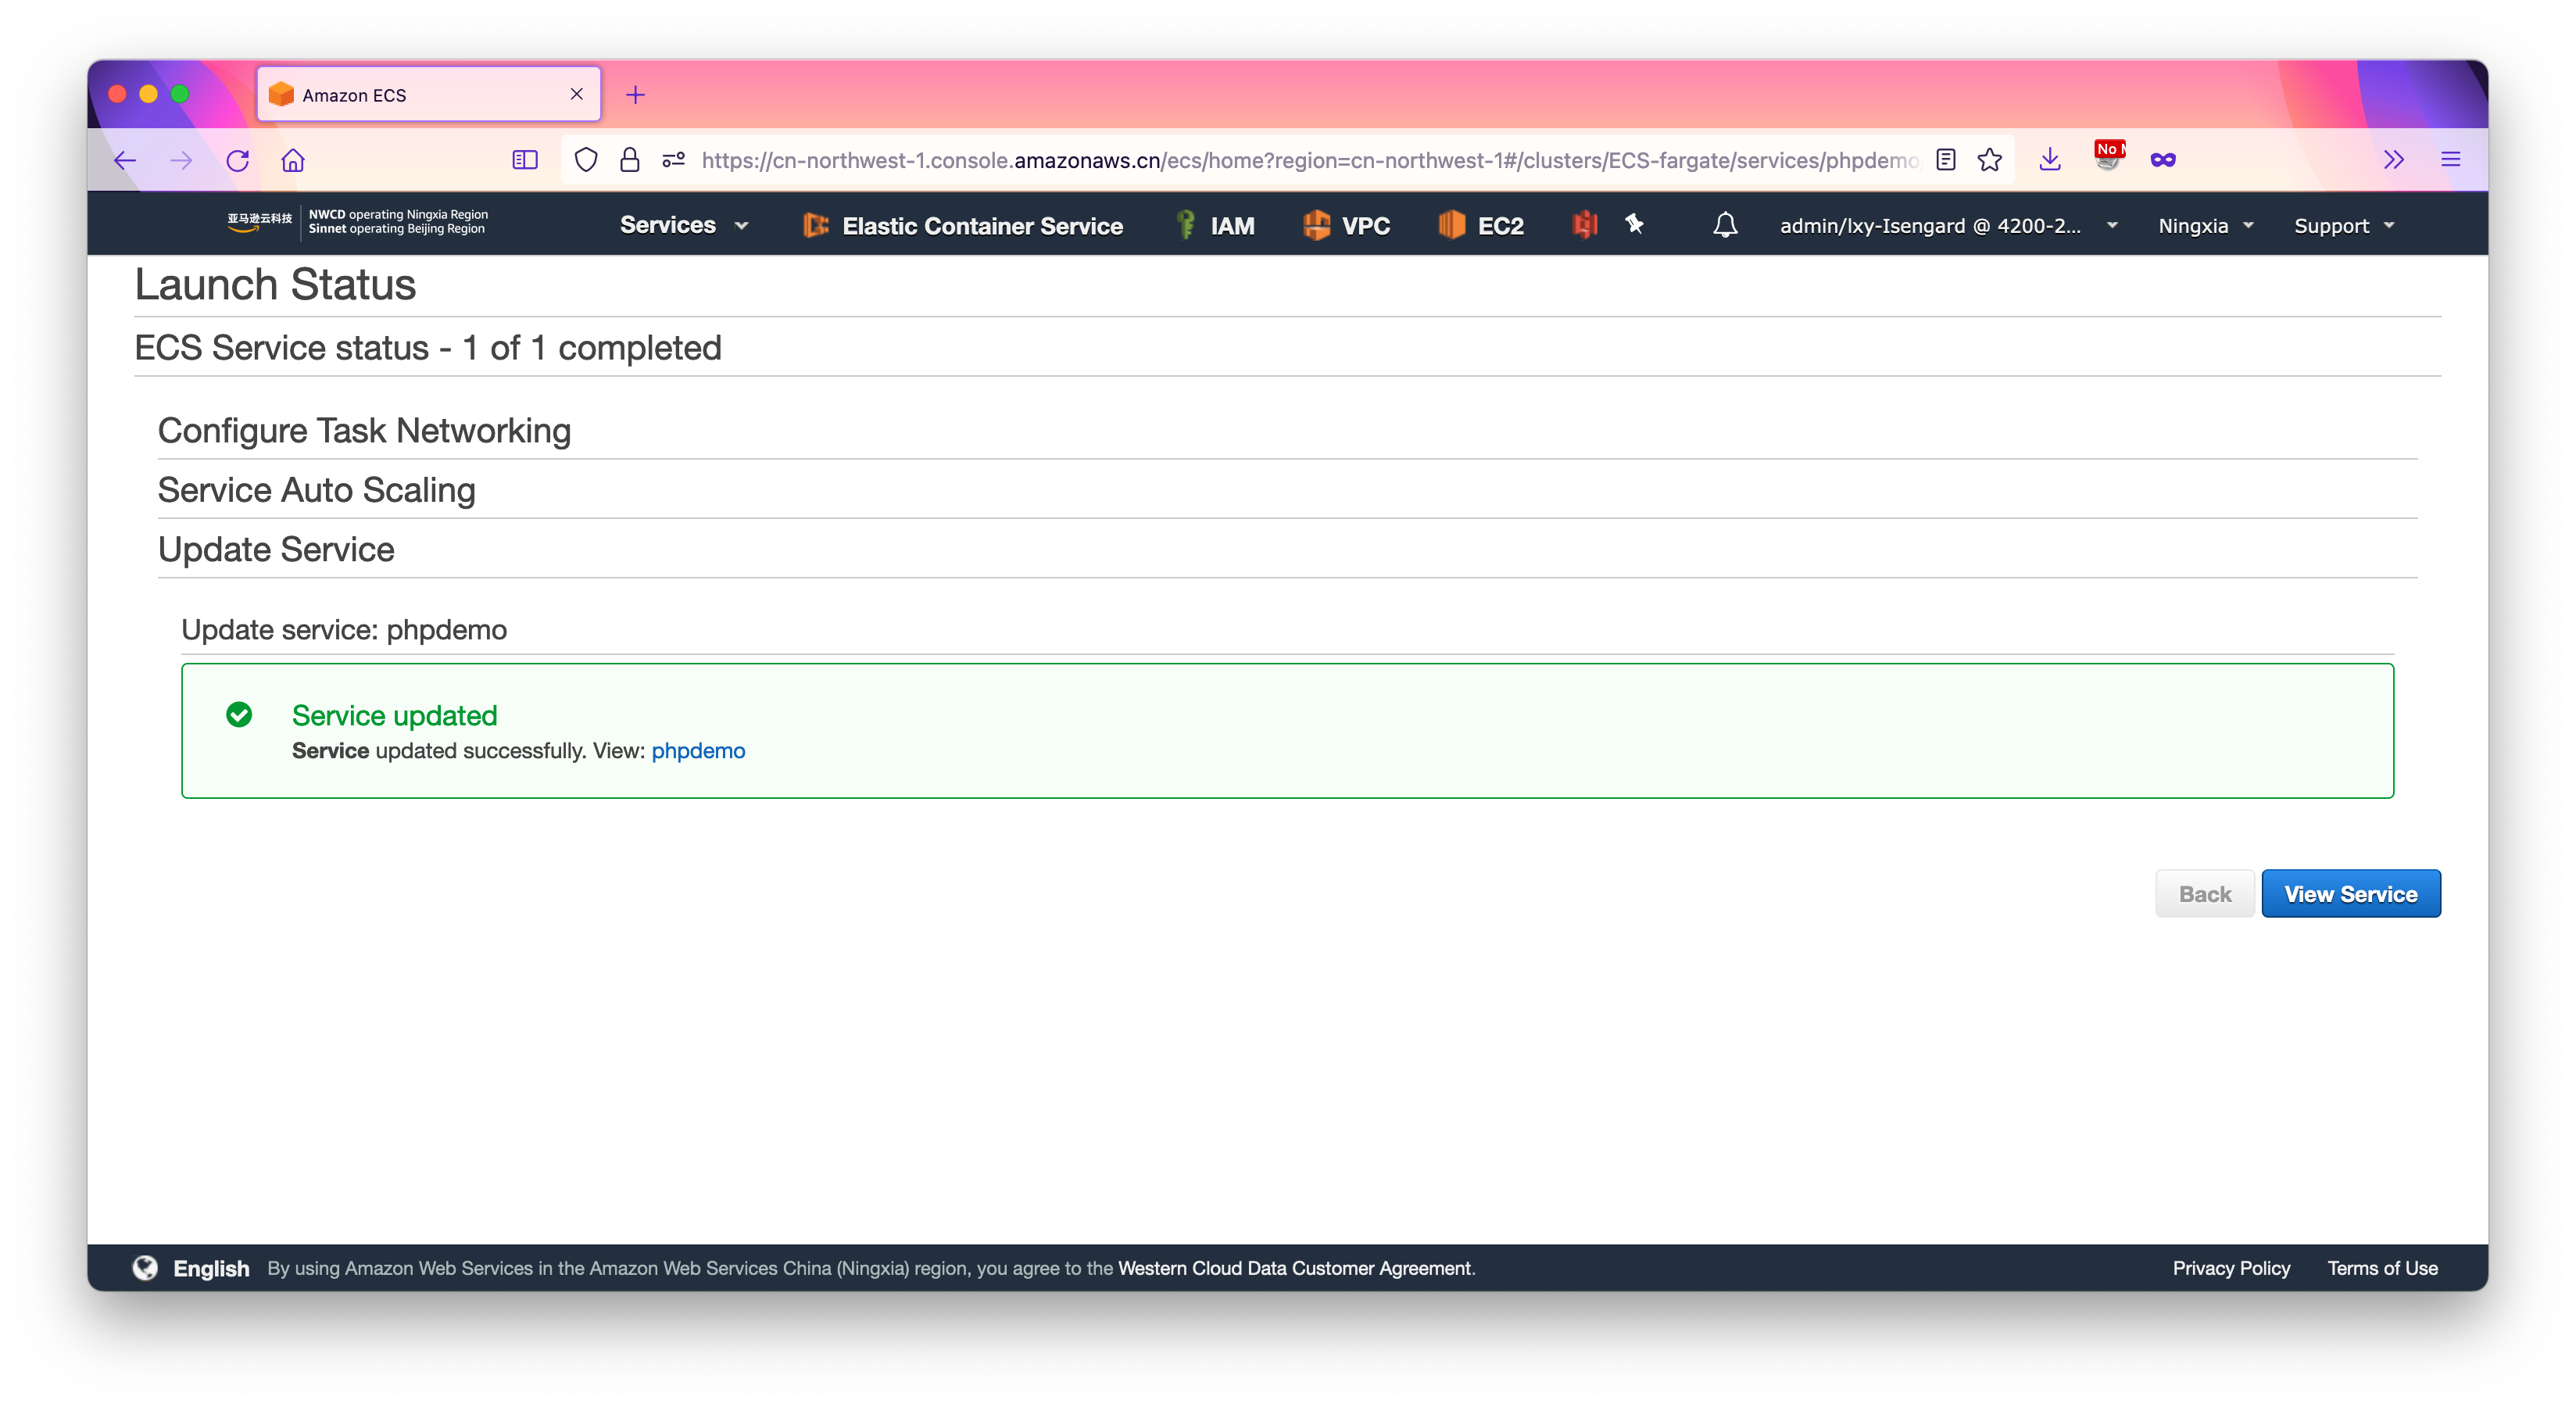
Task: Show site security padlock details
Action: pos(629,160)
